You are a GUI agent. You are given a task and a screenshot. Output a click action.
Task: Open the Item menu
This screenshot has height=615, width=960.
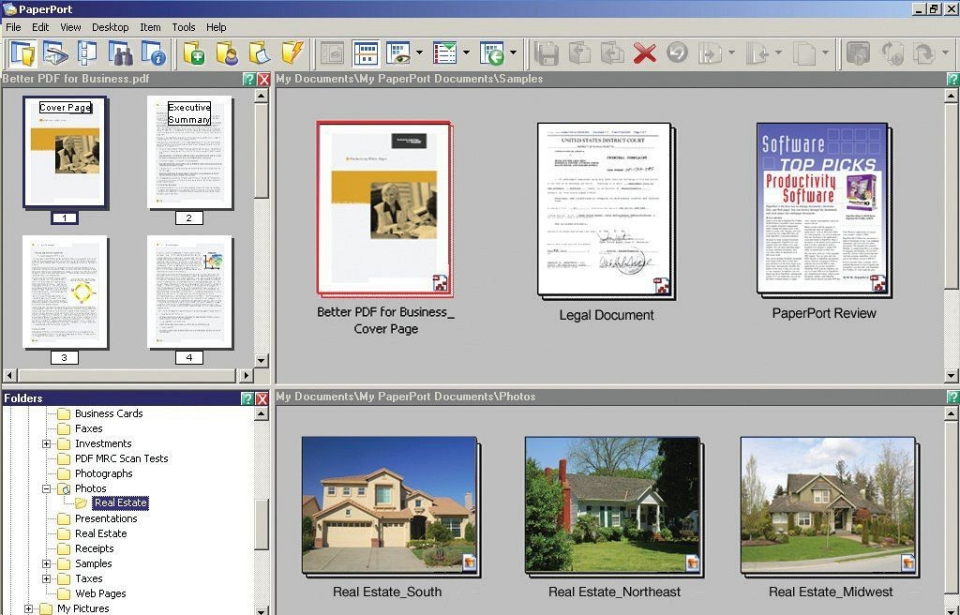[150, 27]
